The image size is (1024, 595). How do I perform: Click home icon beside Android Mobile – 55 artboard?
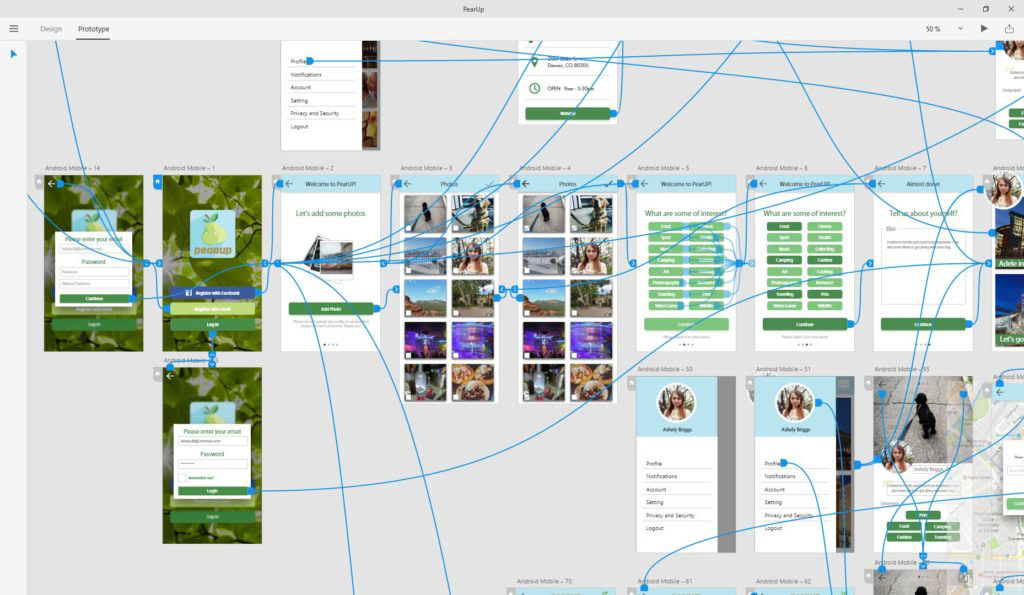(869, 383)
